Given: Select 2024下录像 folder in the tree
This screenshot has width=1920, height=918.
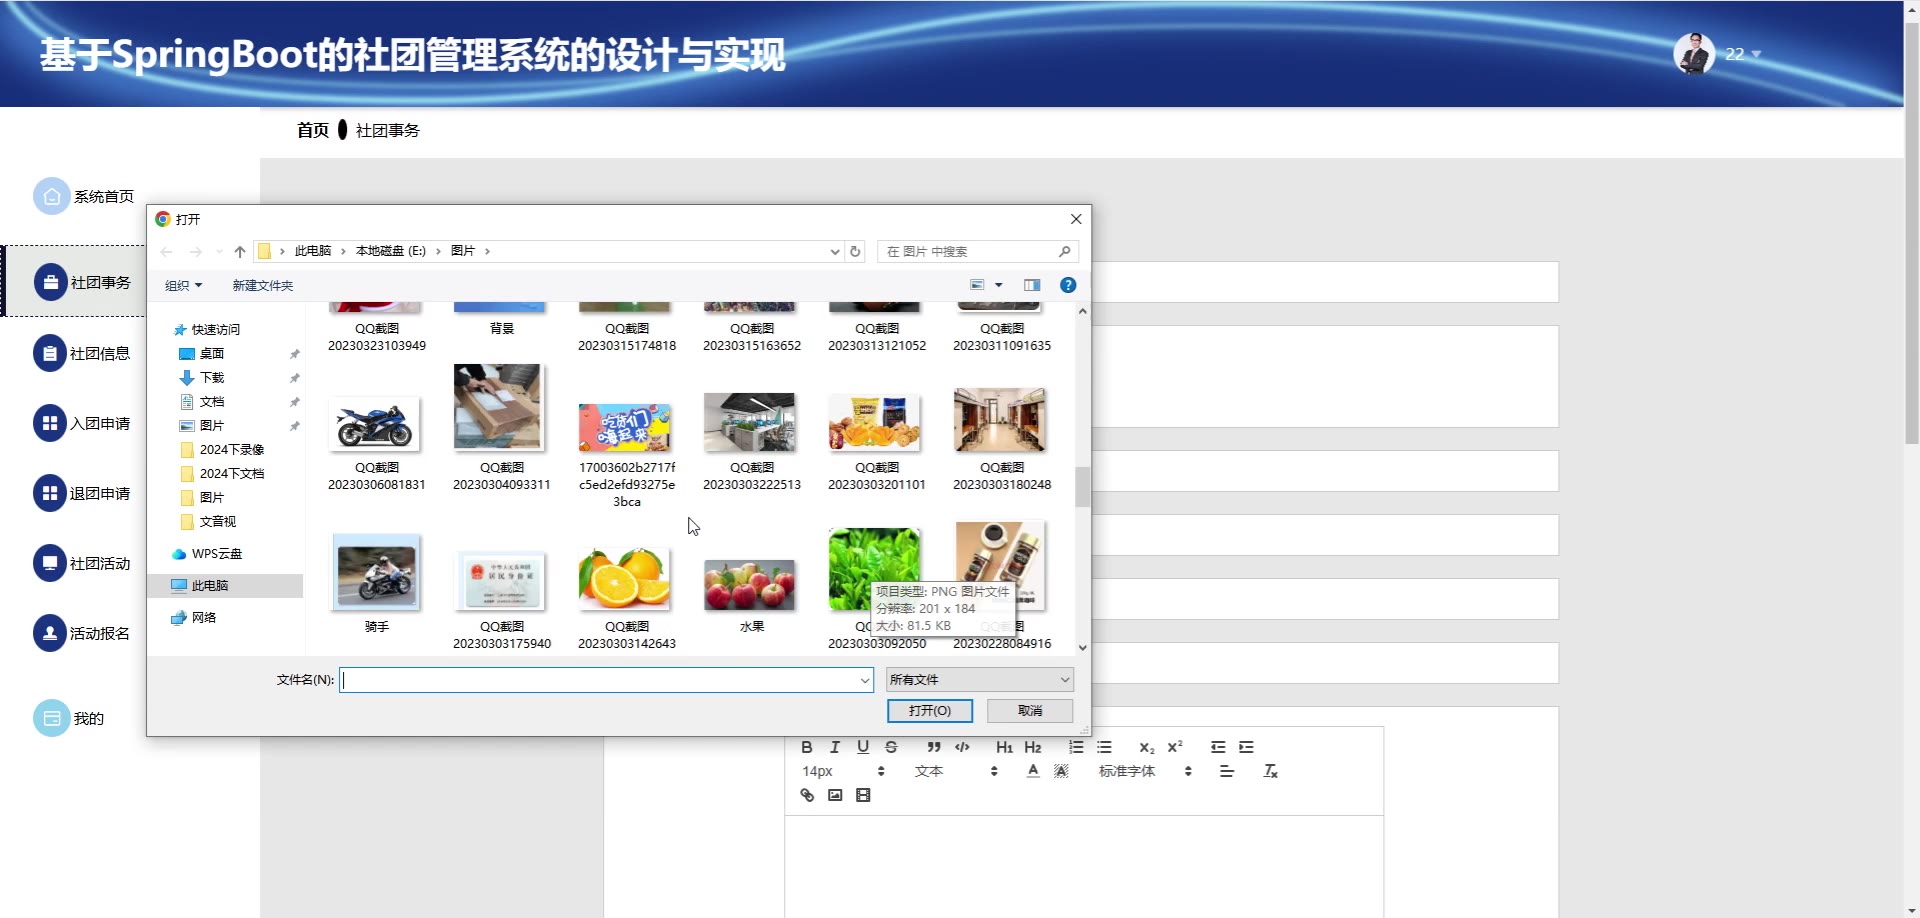Looking at the screenshot, I should (223, 450).
